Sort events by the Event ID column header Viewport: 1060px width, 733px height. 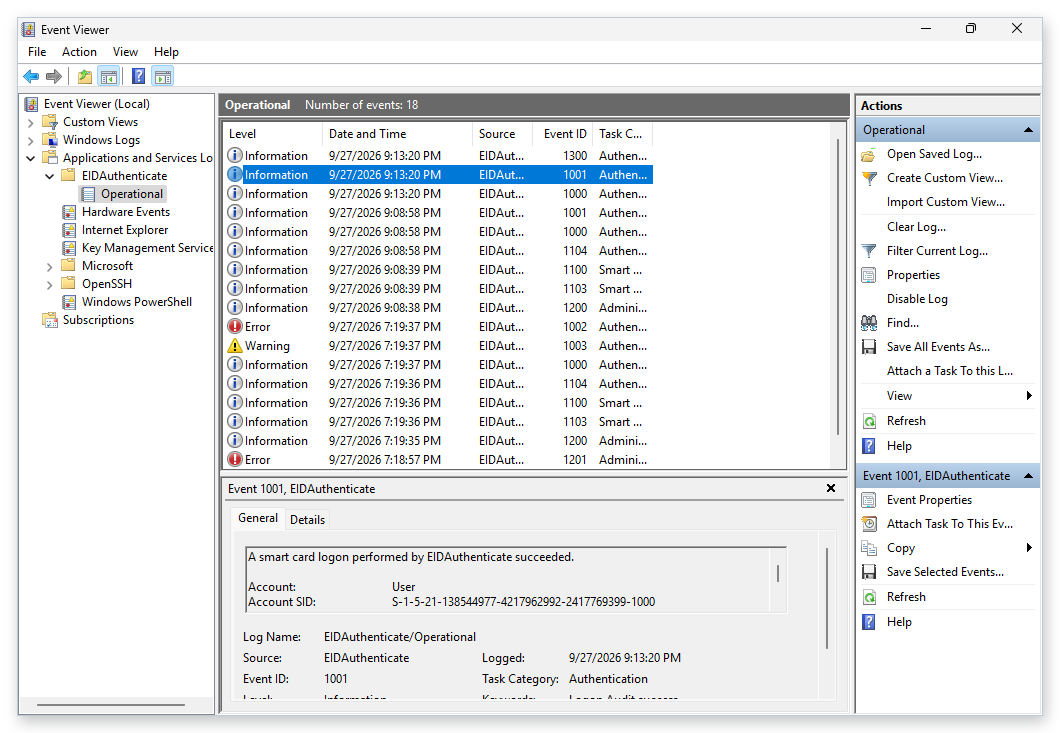(x=564, y=134)
